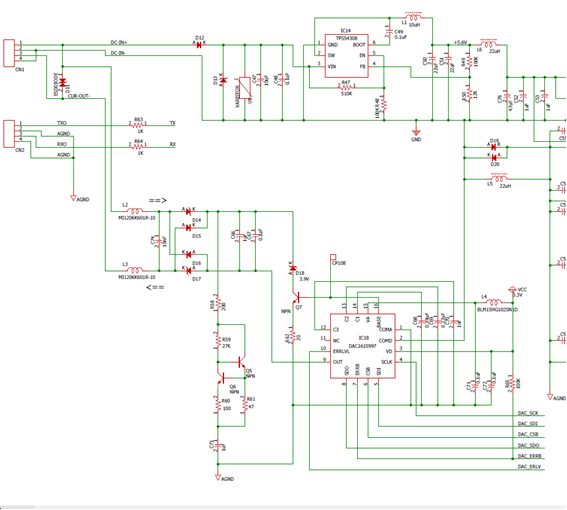
Task: Select the D13 diode symbol
Action: (x=223, y=79)
